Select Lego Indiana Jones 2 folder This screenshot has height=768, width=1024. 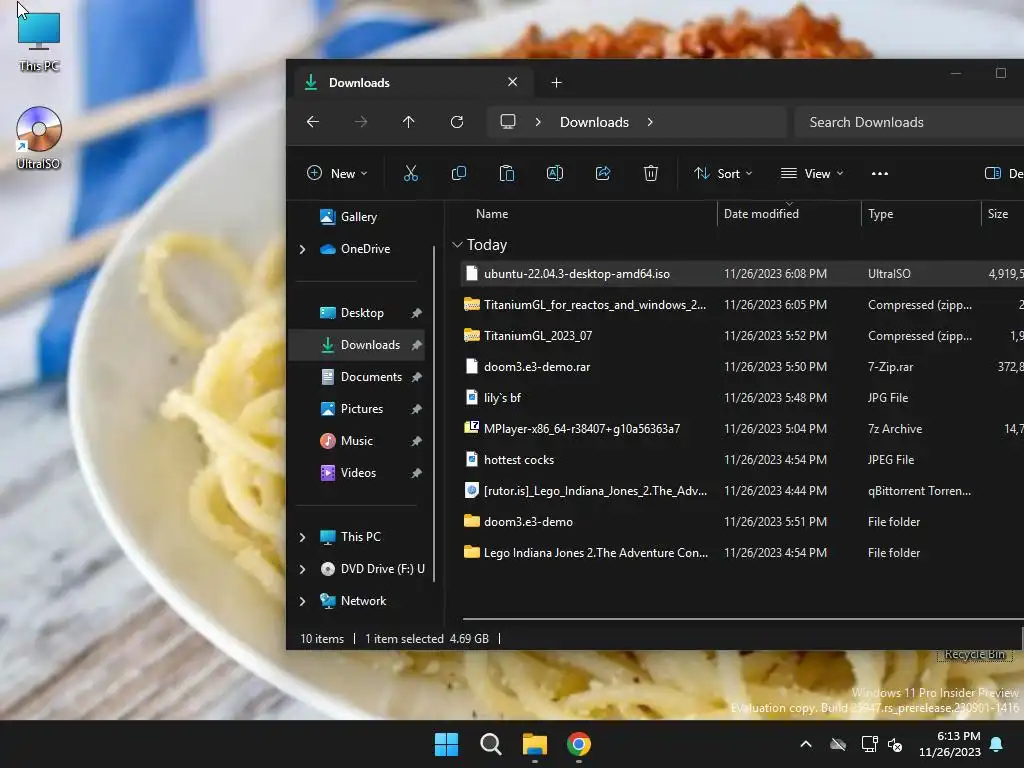(x=742, y=552)
